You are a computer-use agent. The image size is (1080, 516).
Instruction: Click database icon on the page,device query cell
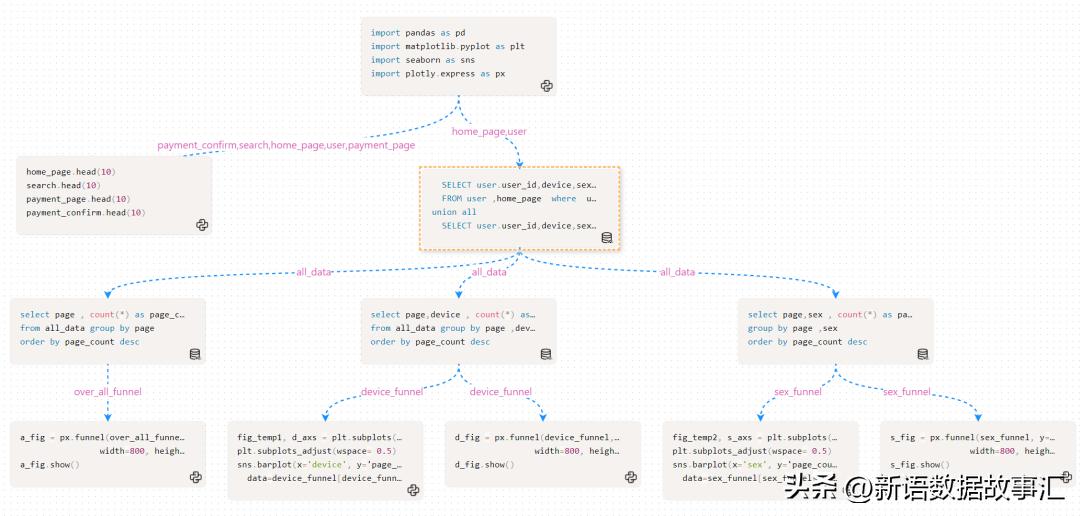546,354
